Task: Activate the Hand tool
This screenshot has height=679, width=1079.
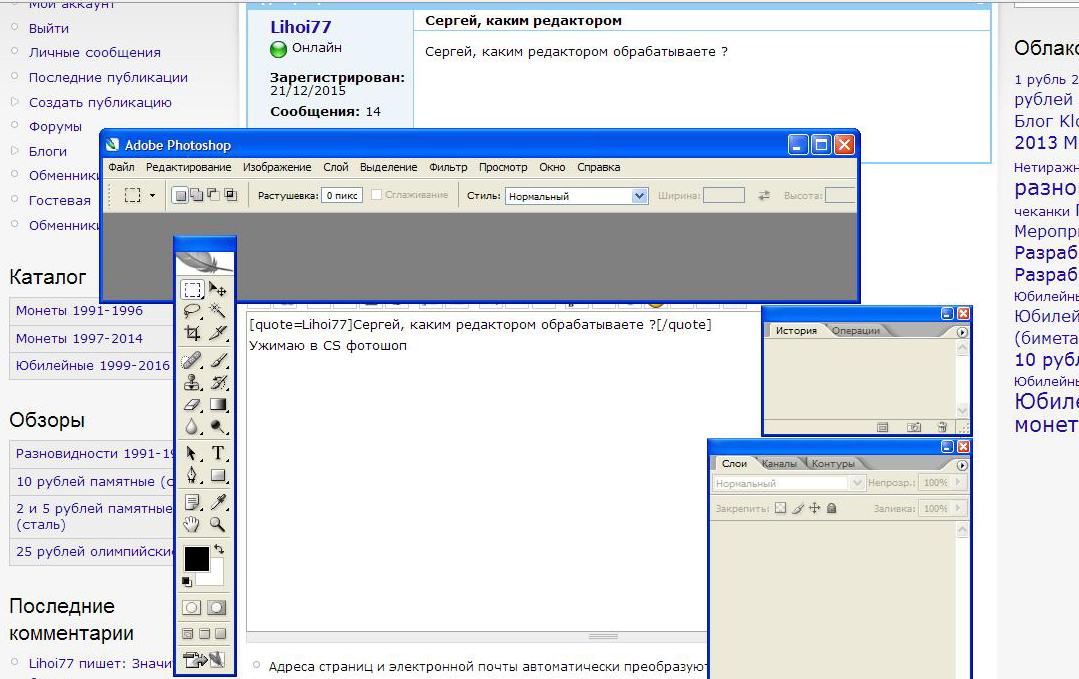Action: point(192,524)
